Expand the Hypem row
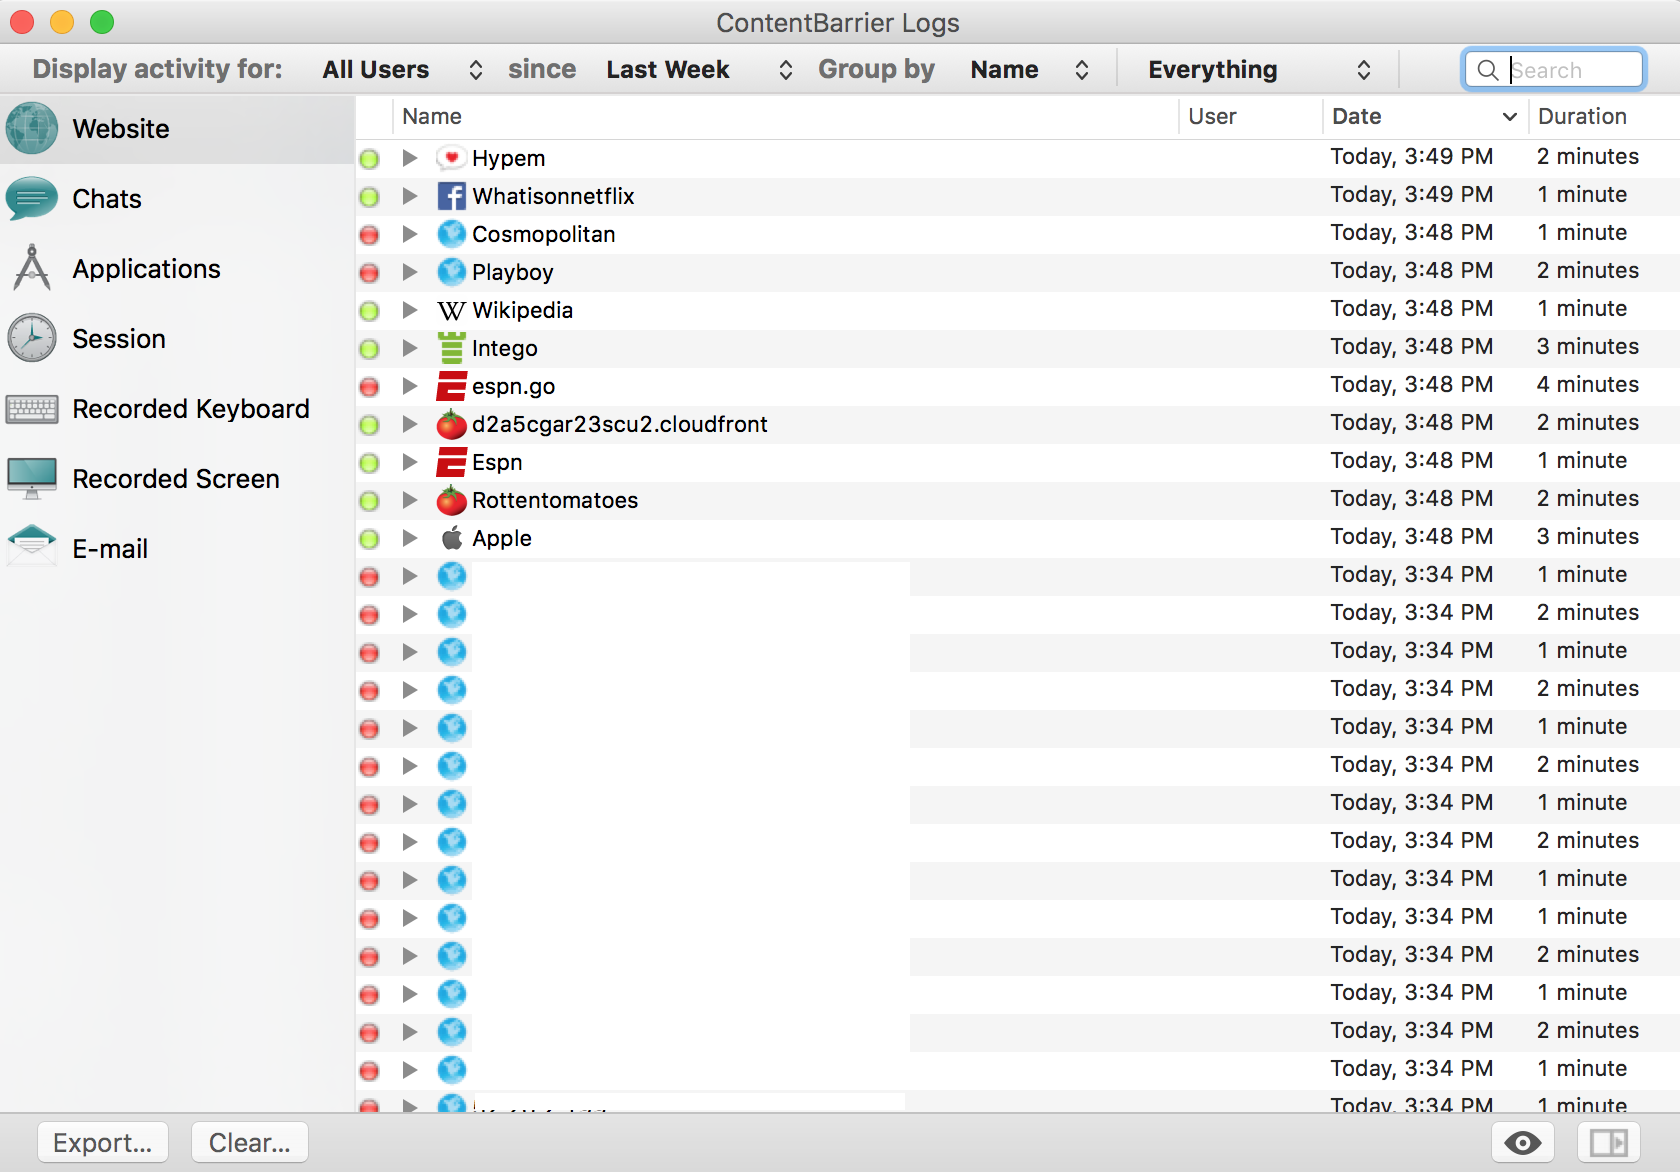Screen dimensions: 1680x1172 (410, 158)
